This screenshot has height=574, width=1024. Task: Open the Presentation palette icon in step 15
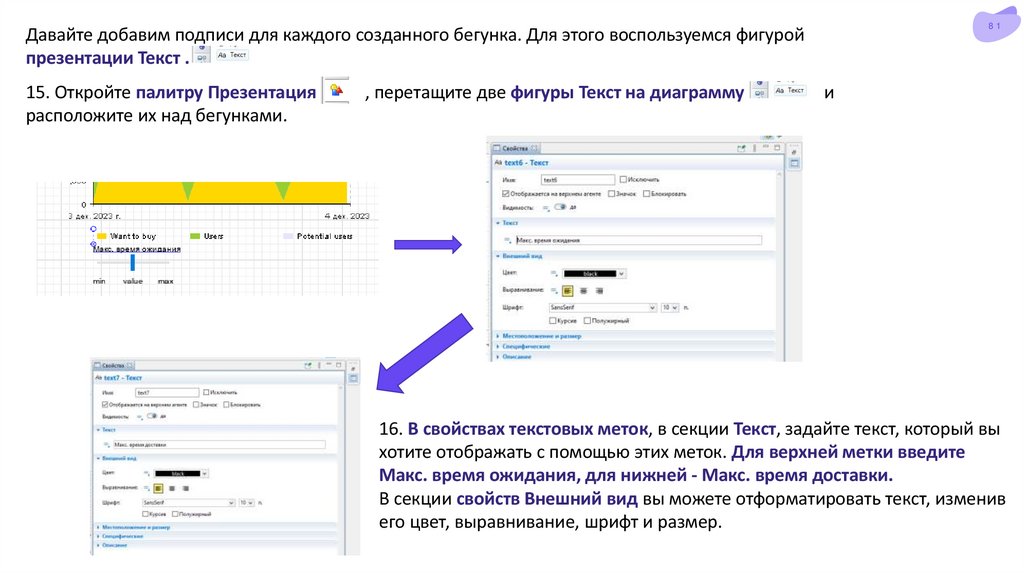click(x=337, y=91)
